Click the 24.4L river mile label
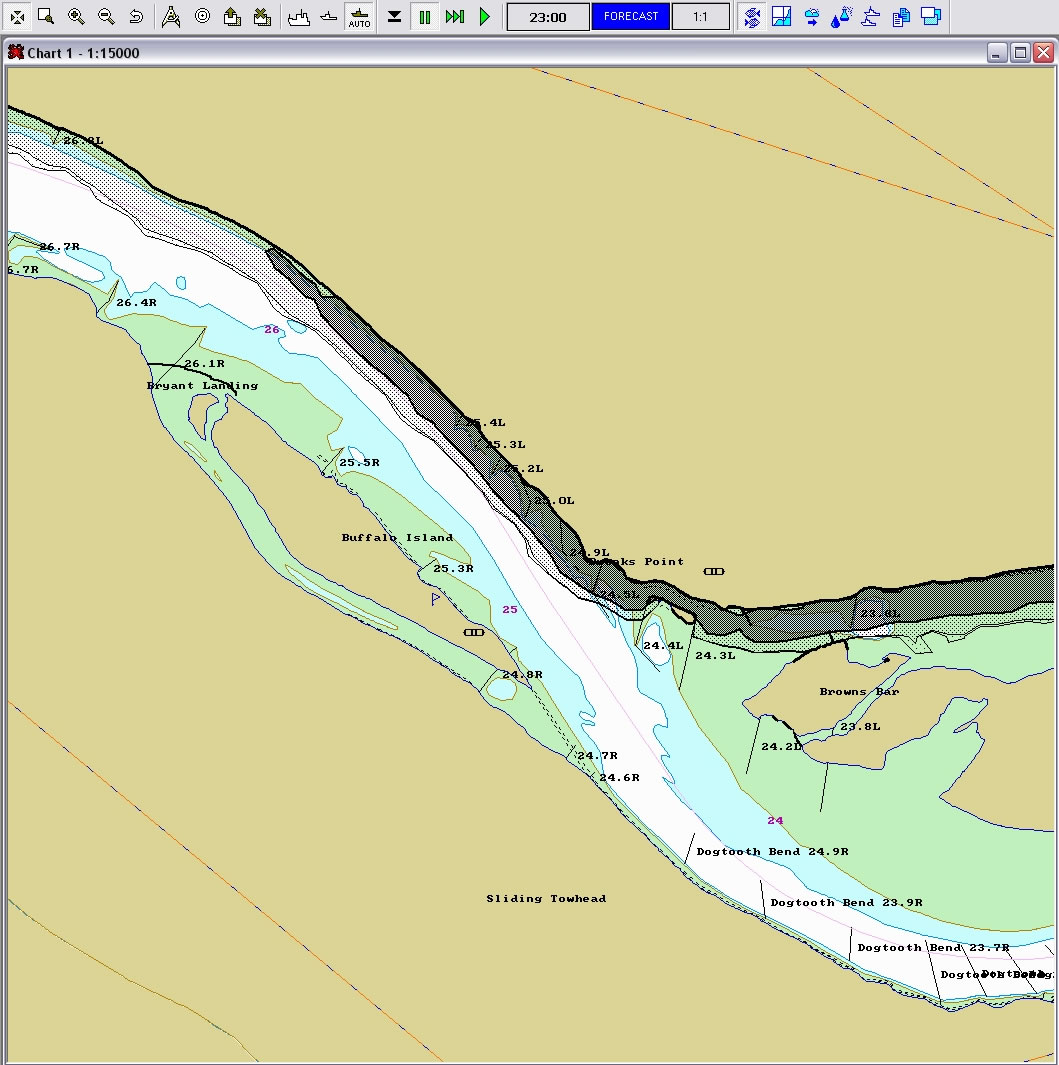This screenshot has height=1065, width=1059. (664, 645)
